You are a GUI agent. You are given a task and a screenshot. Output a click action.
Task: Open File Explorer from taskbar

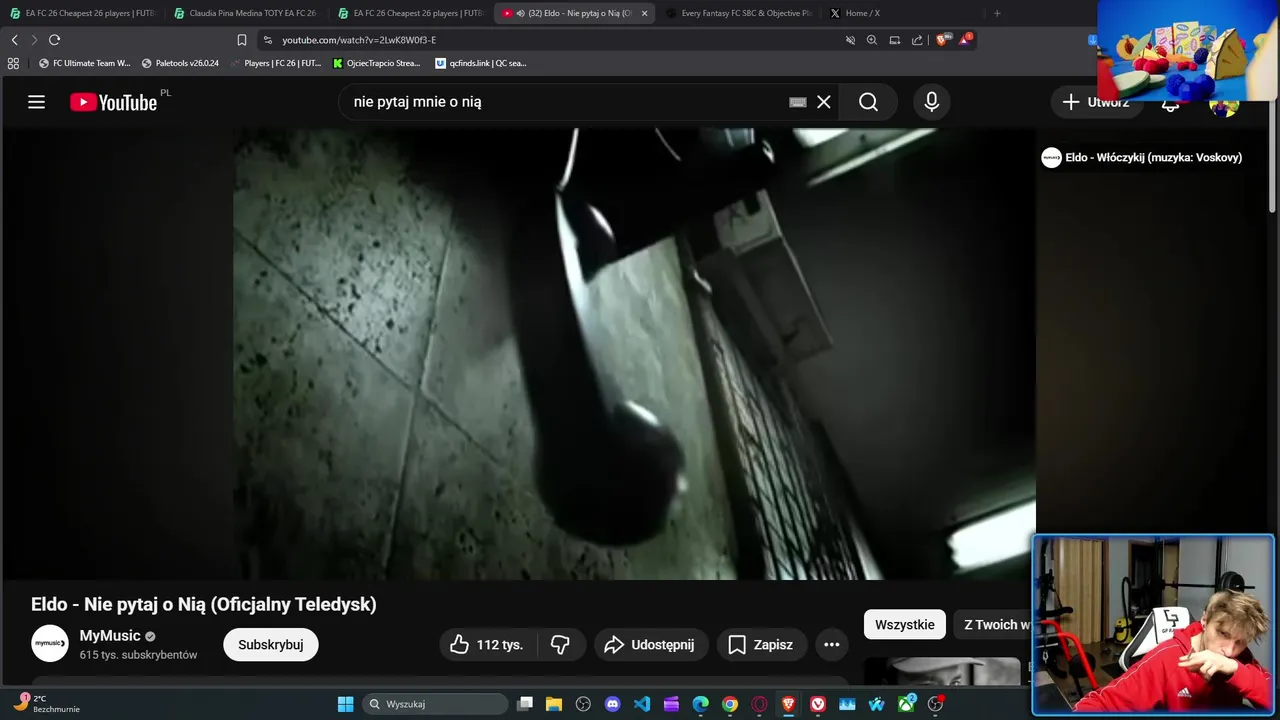click(x=554, y=704)
